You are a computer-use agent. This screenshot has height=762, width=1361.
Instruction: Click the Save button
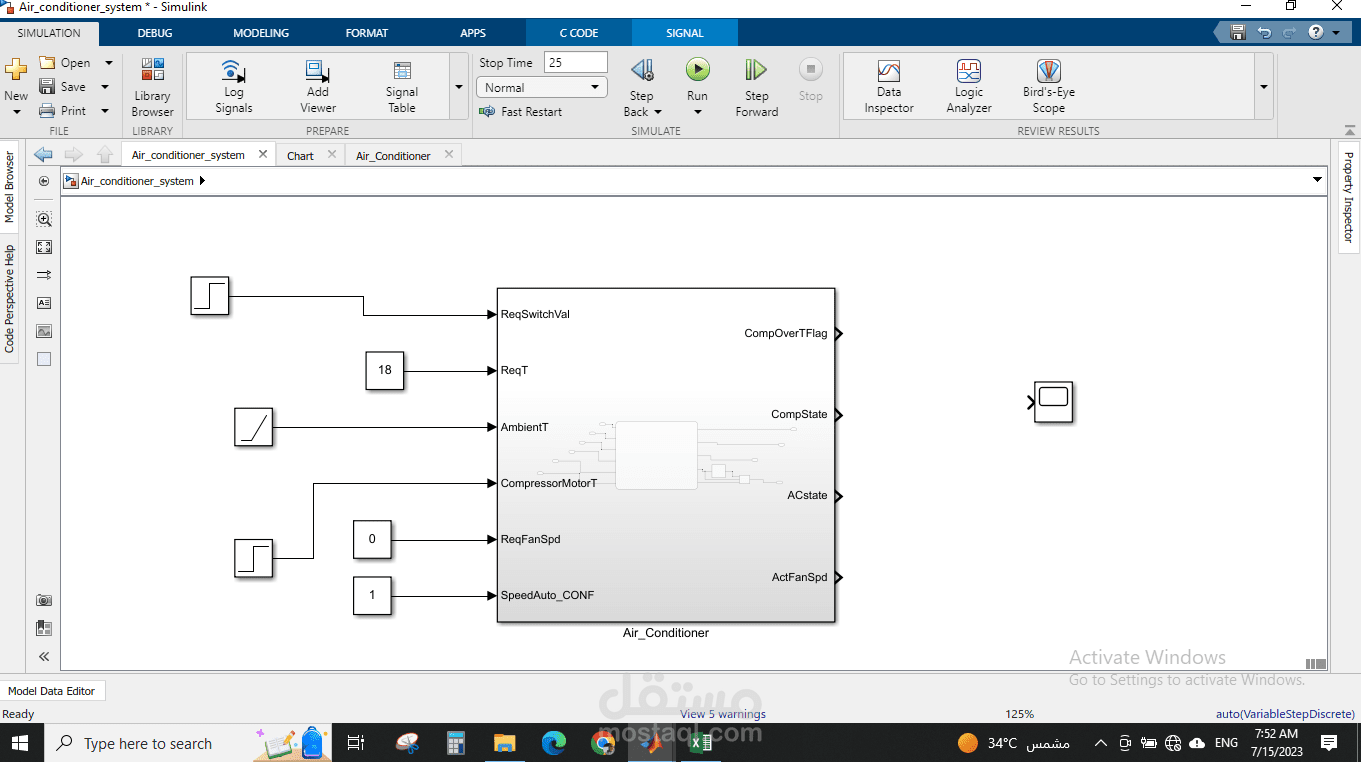63,87
